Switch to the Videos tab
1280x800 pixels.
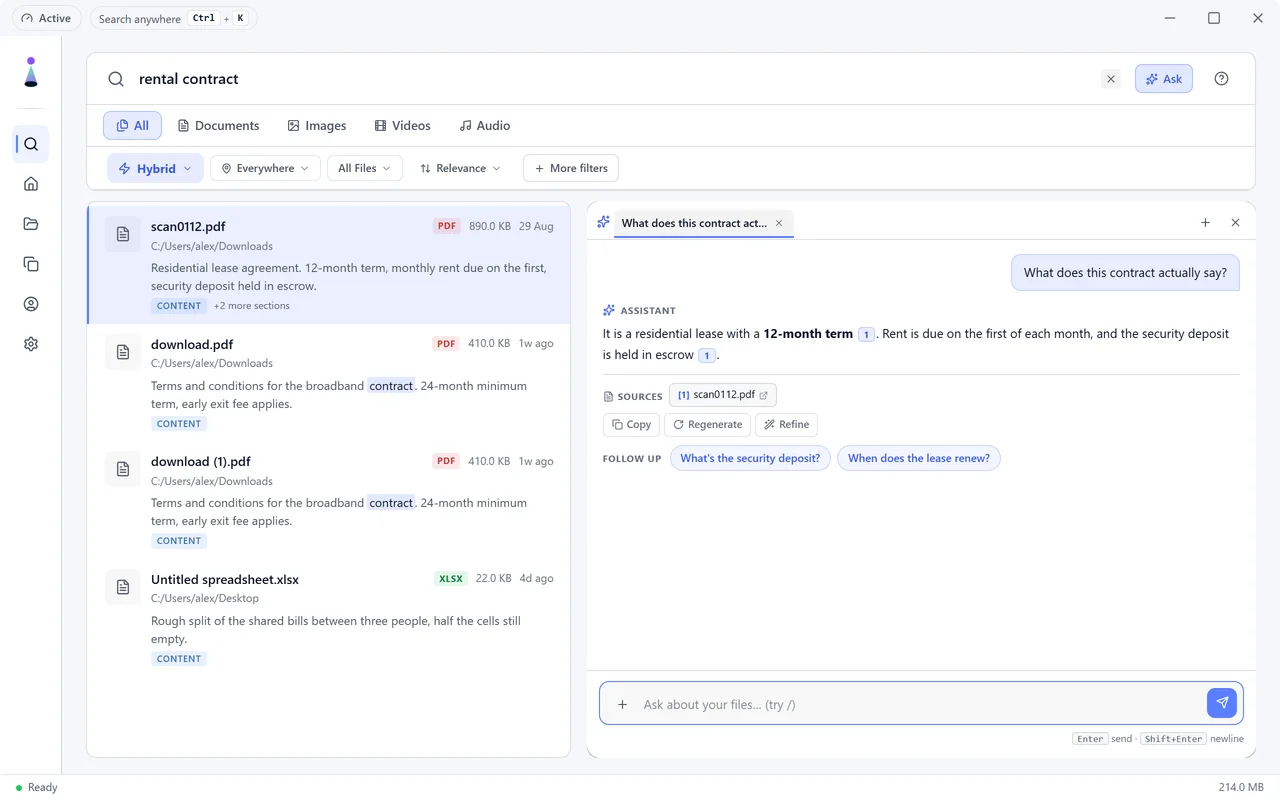coord(403,126)
